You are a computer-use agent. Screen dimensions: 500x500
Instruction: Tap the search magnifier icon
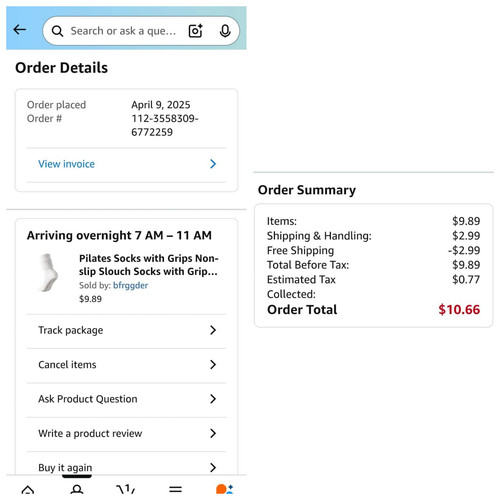point(57,31)
